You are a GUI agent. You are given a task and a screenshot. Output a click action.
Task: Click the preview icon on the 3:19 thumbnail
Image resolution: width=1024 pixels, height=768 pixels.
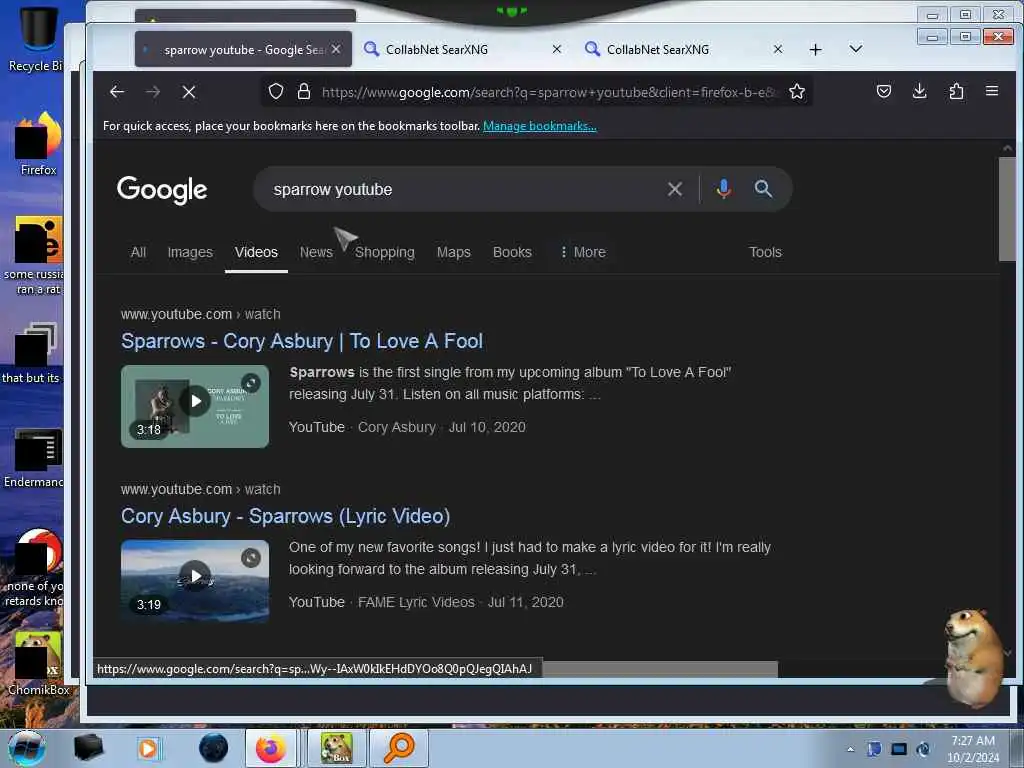click(251, 558)
